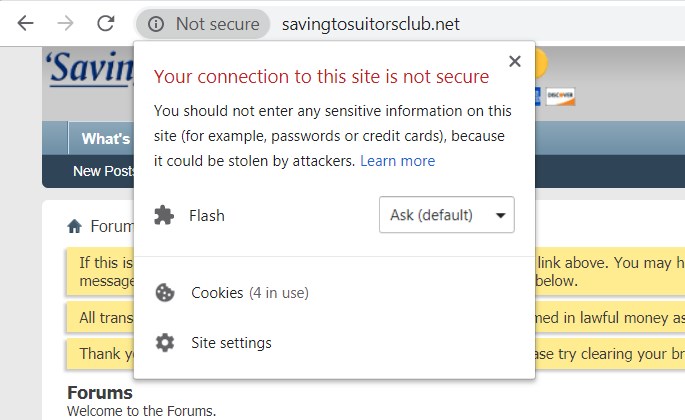Viewport: 685px width, 420px height.
Task: Click the home icon in breadcrumb
Action: 75,227
